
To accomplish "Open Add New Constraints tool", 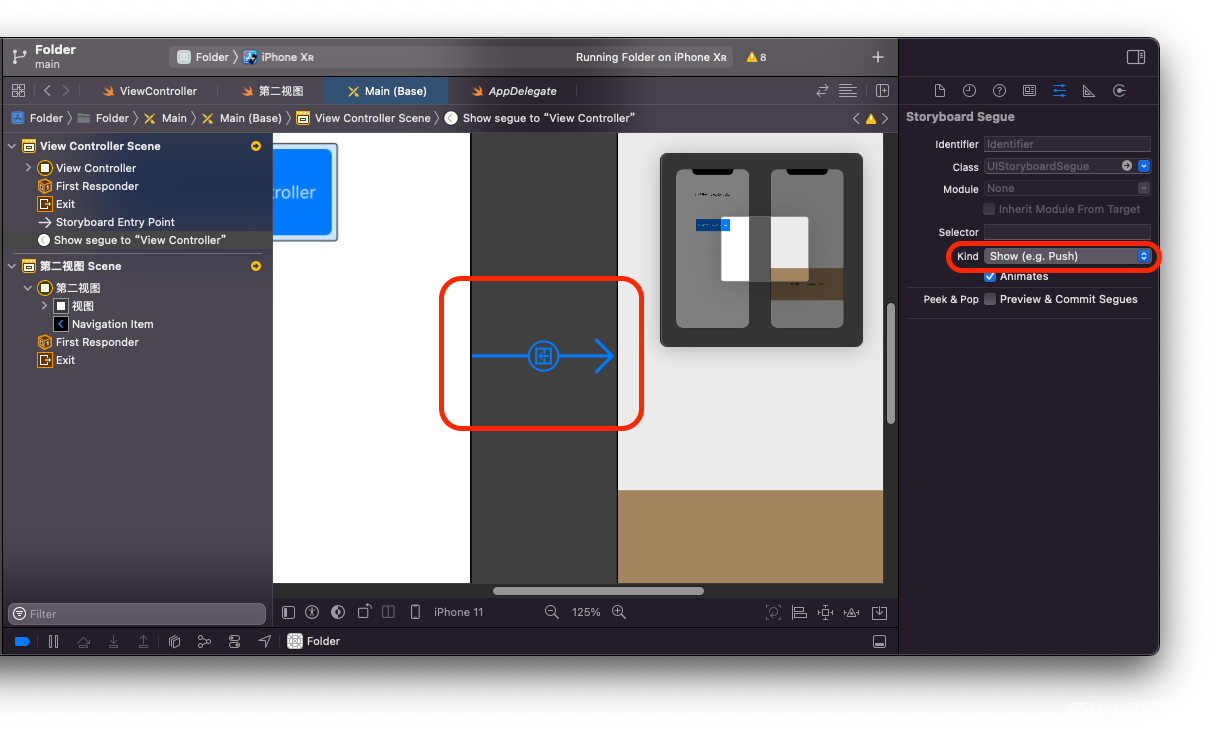I will coord(825,612).
